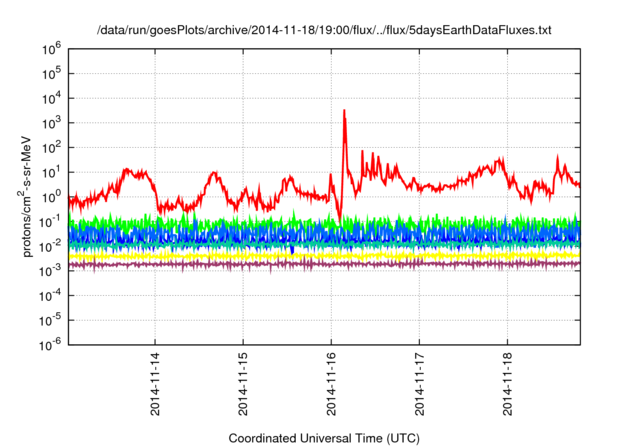This screenshot has height=448, width=640.
Task: Click the 10^-4 y-axis label
Action: coord(50,297)
